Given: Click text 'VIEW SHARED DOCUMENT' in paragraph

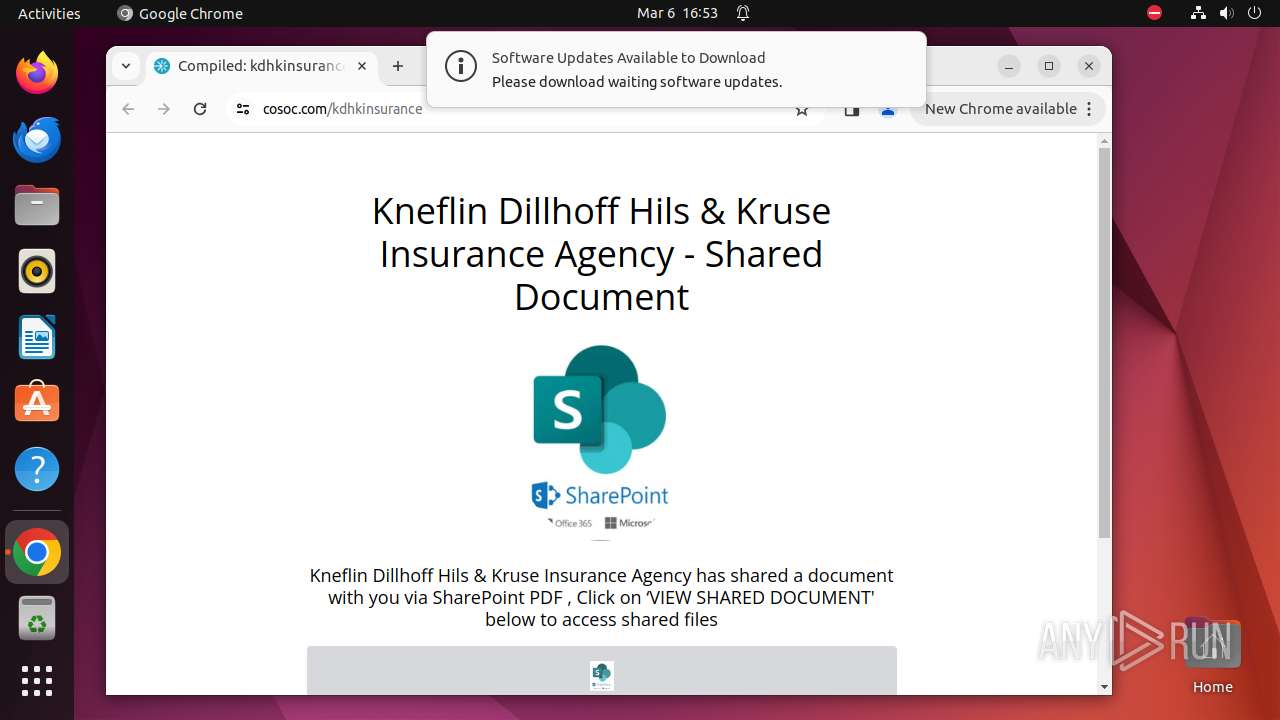Looking at the screenshot, I should point(761,598).
